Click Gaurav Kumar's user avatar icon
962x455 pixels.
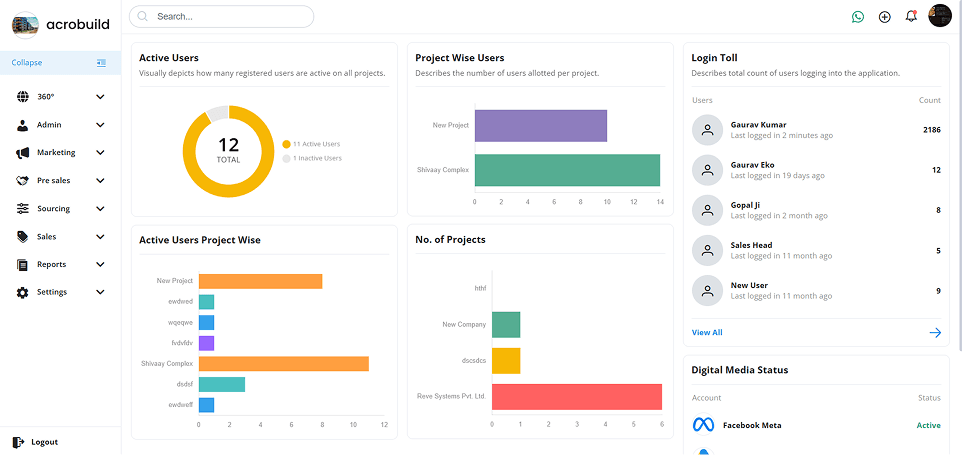[707, 130]
